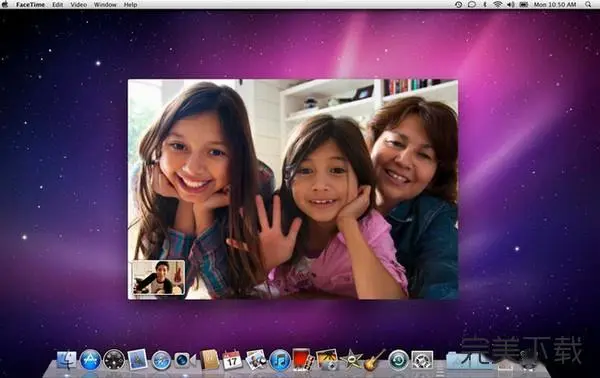Click the self-view picture-in-picture thumbnail
This screenshot has width=600, height=378.
coord(158,278)
